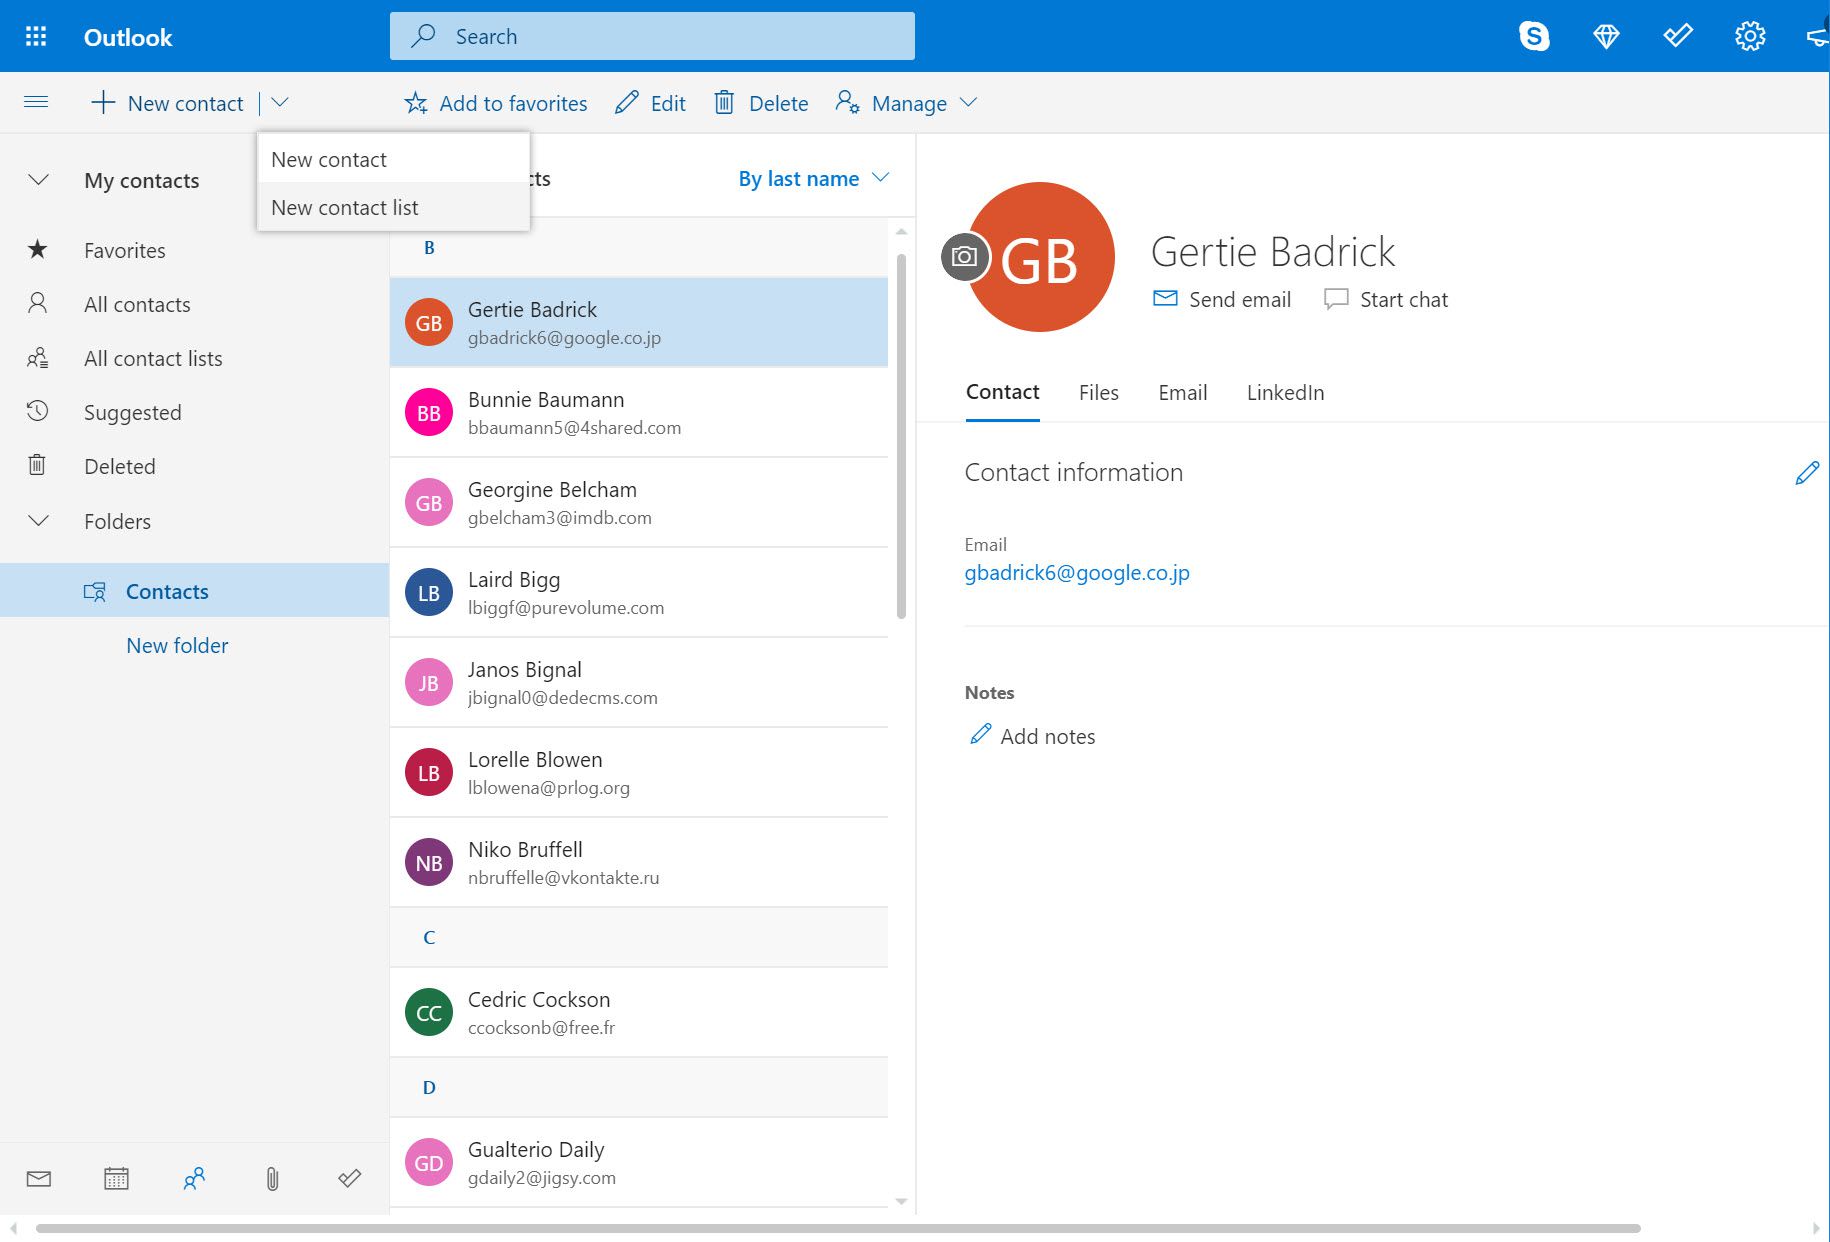Expand the Manage menu
The height and width of the screenshot is (1242, 1830).
pos(906,103)
